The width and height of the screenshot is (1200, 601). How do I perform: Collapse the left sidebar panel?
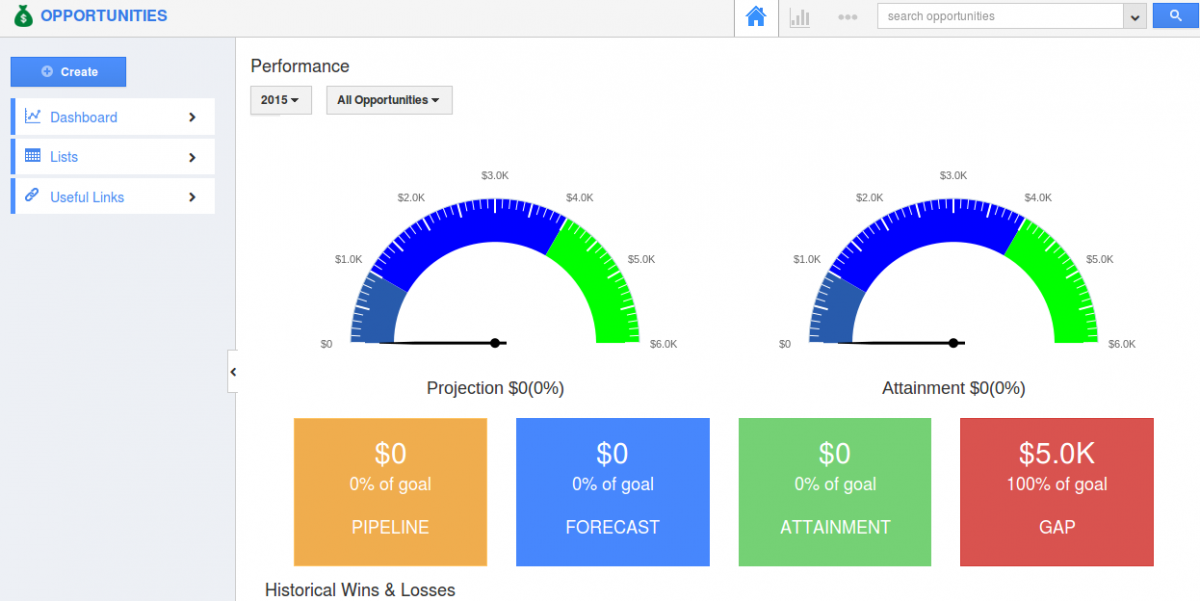coord(234,371)
